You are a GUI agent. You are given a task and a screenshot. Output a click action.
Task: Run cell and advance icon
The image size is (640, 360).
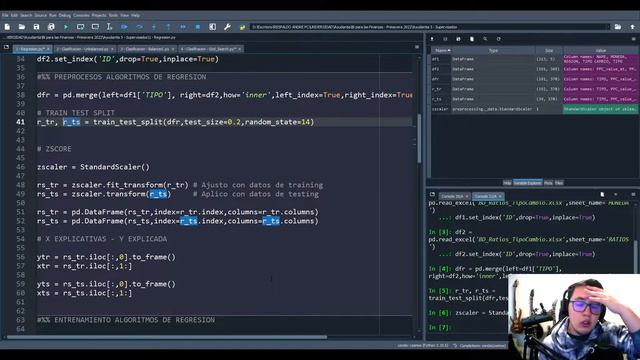[x=95, y=27]
